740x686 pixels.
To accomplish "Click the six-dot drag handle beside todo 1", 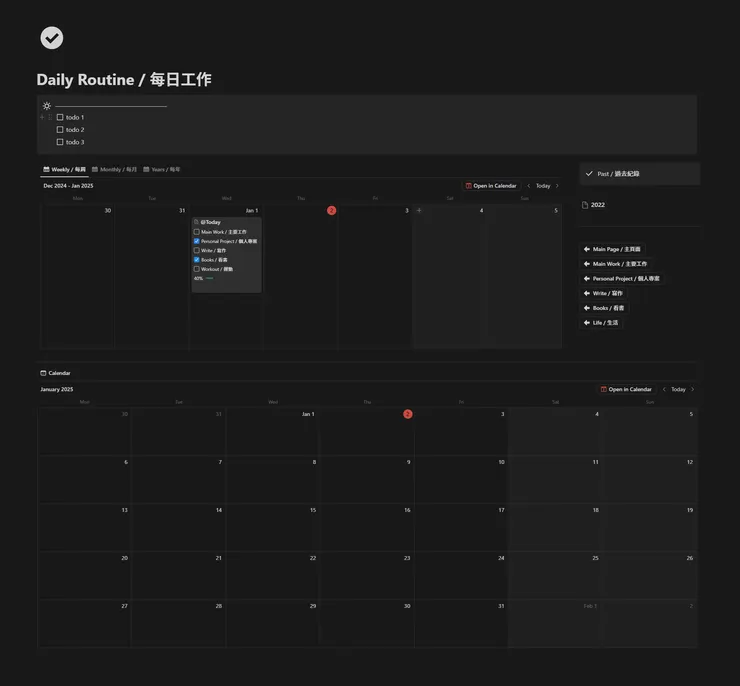I will pos(50,117).
